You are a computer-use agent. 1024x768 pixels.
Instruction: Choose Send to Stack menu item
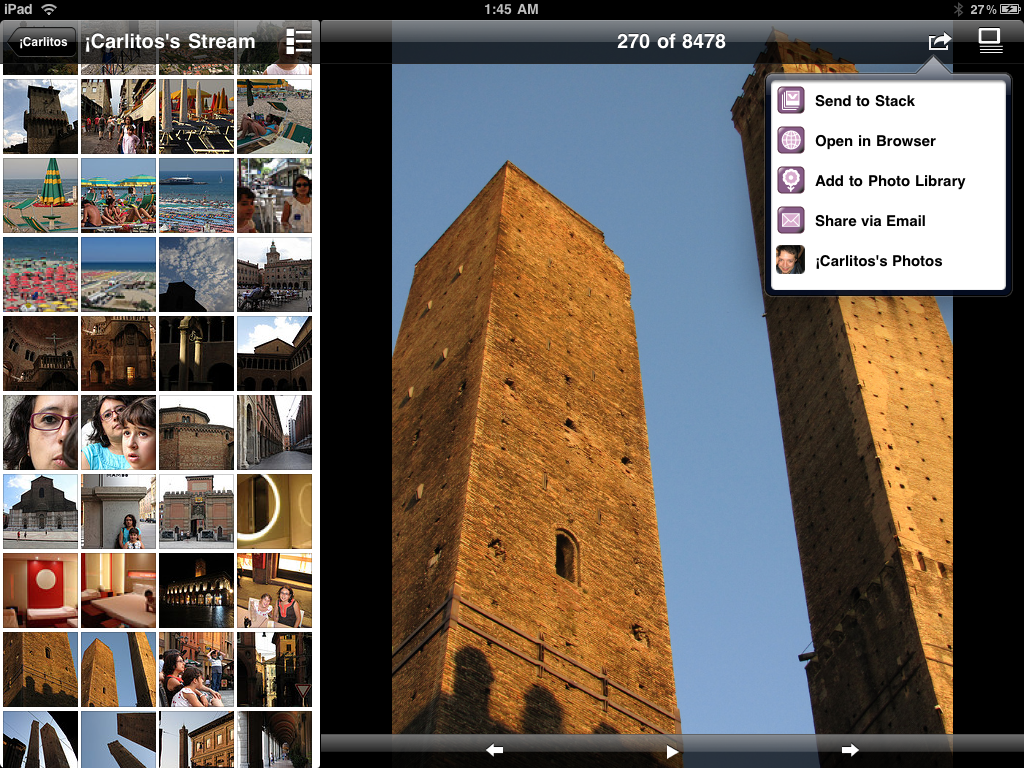888,101
